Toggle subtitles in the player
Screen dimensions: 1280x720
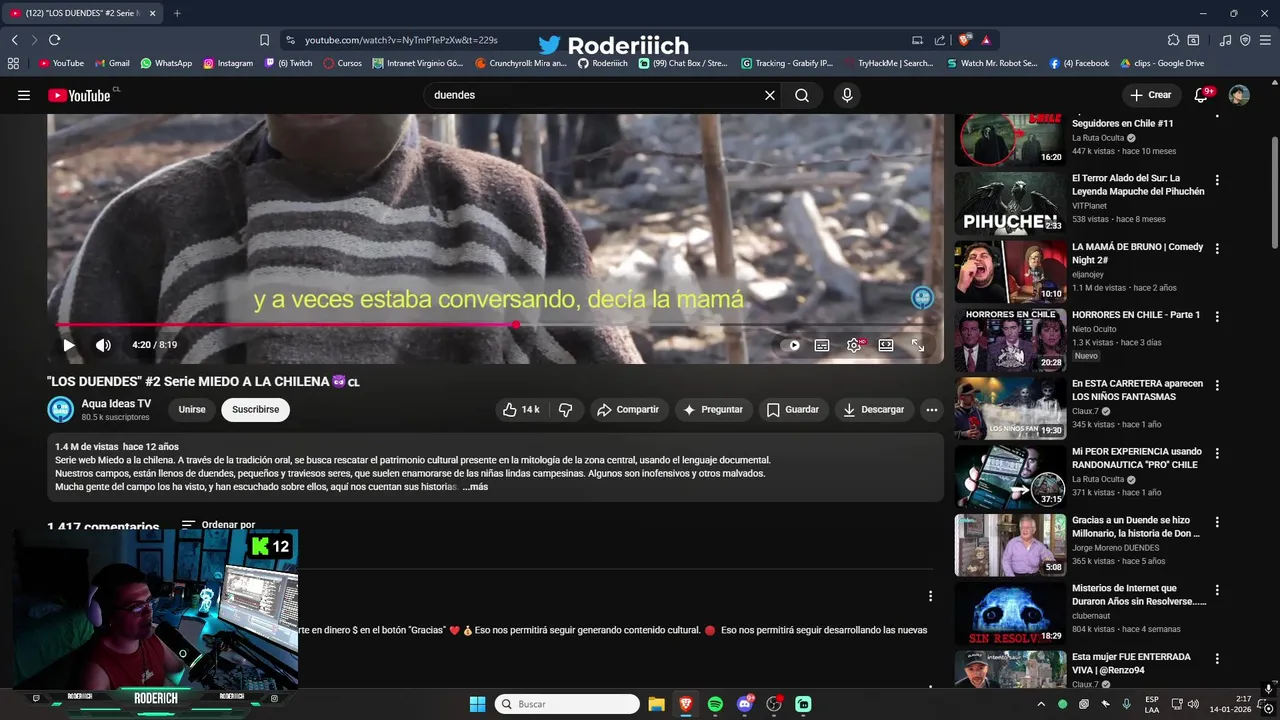[x=822, y=345]
